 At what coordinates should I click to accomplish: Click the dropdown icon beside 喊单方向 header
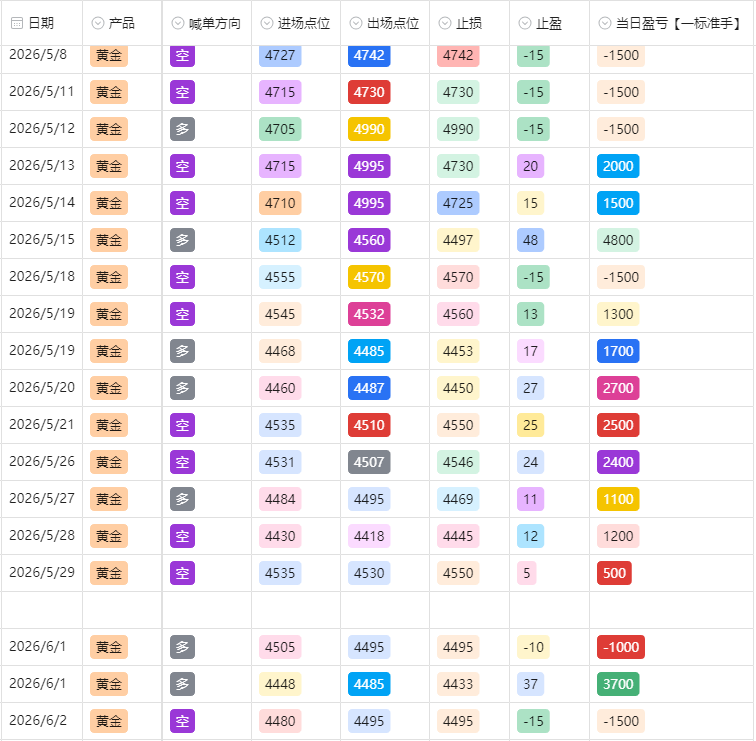(x=178, y=23)
